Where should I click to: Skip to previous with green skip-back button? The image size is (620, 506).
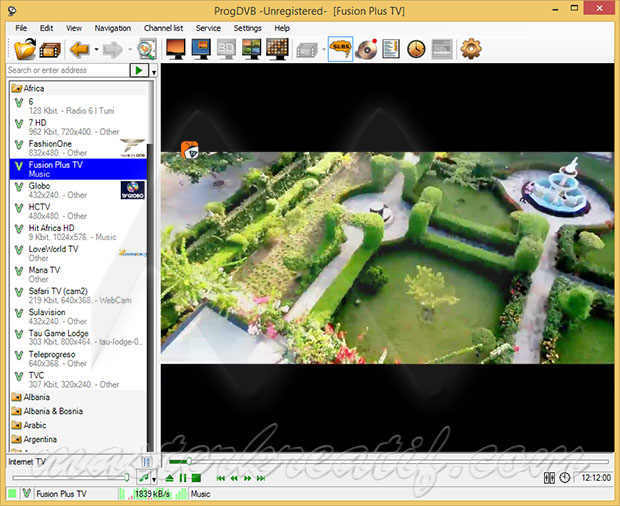tap(221, 478)
